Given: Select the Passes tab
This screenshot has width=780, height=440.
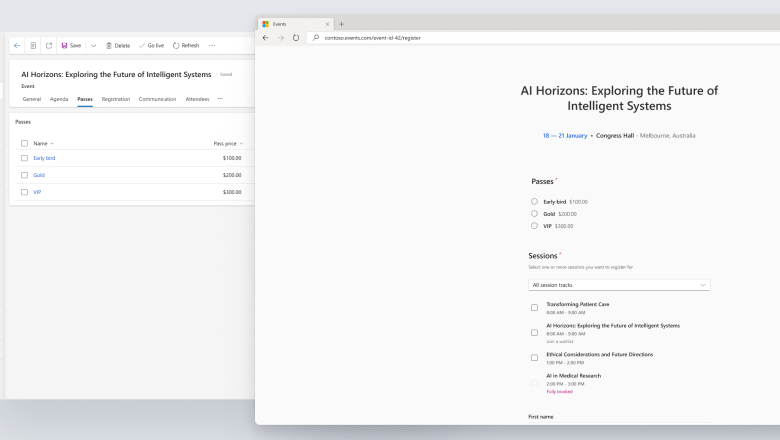Looking at the screenshot, I should coord(85,99).
